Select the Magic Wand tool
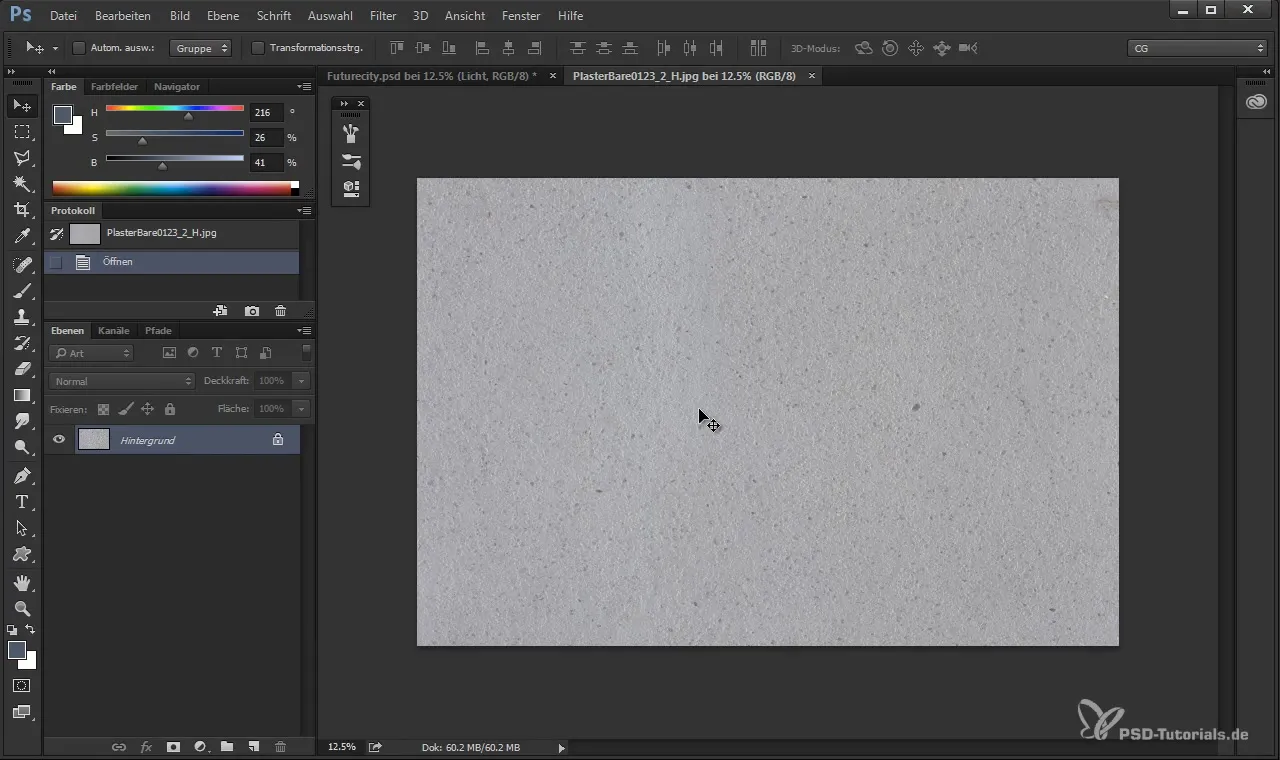Viewport: 1280px width, 760px height. pos(22,184)
